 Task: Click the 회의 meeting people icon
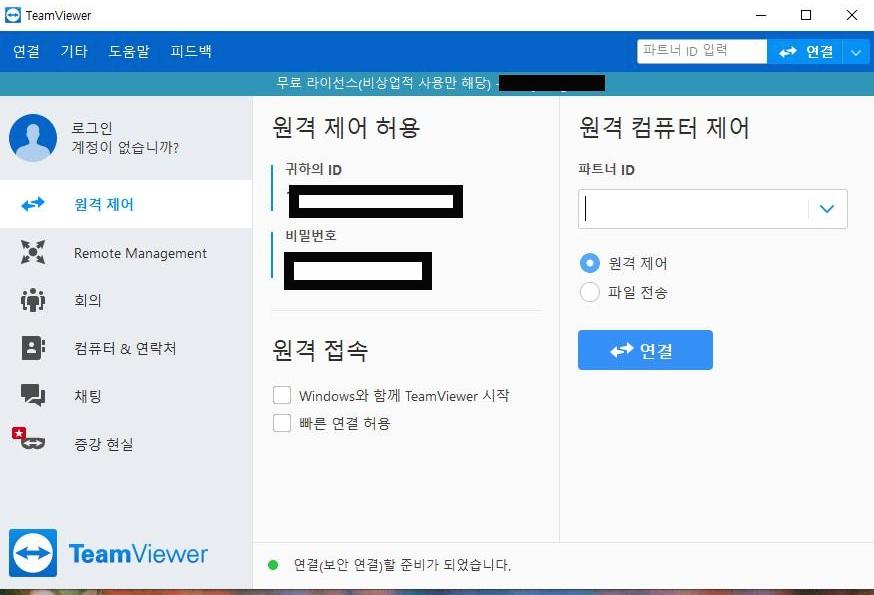point(33,300)
